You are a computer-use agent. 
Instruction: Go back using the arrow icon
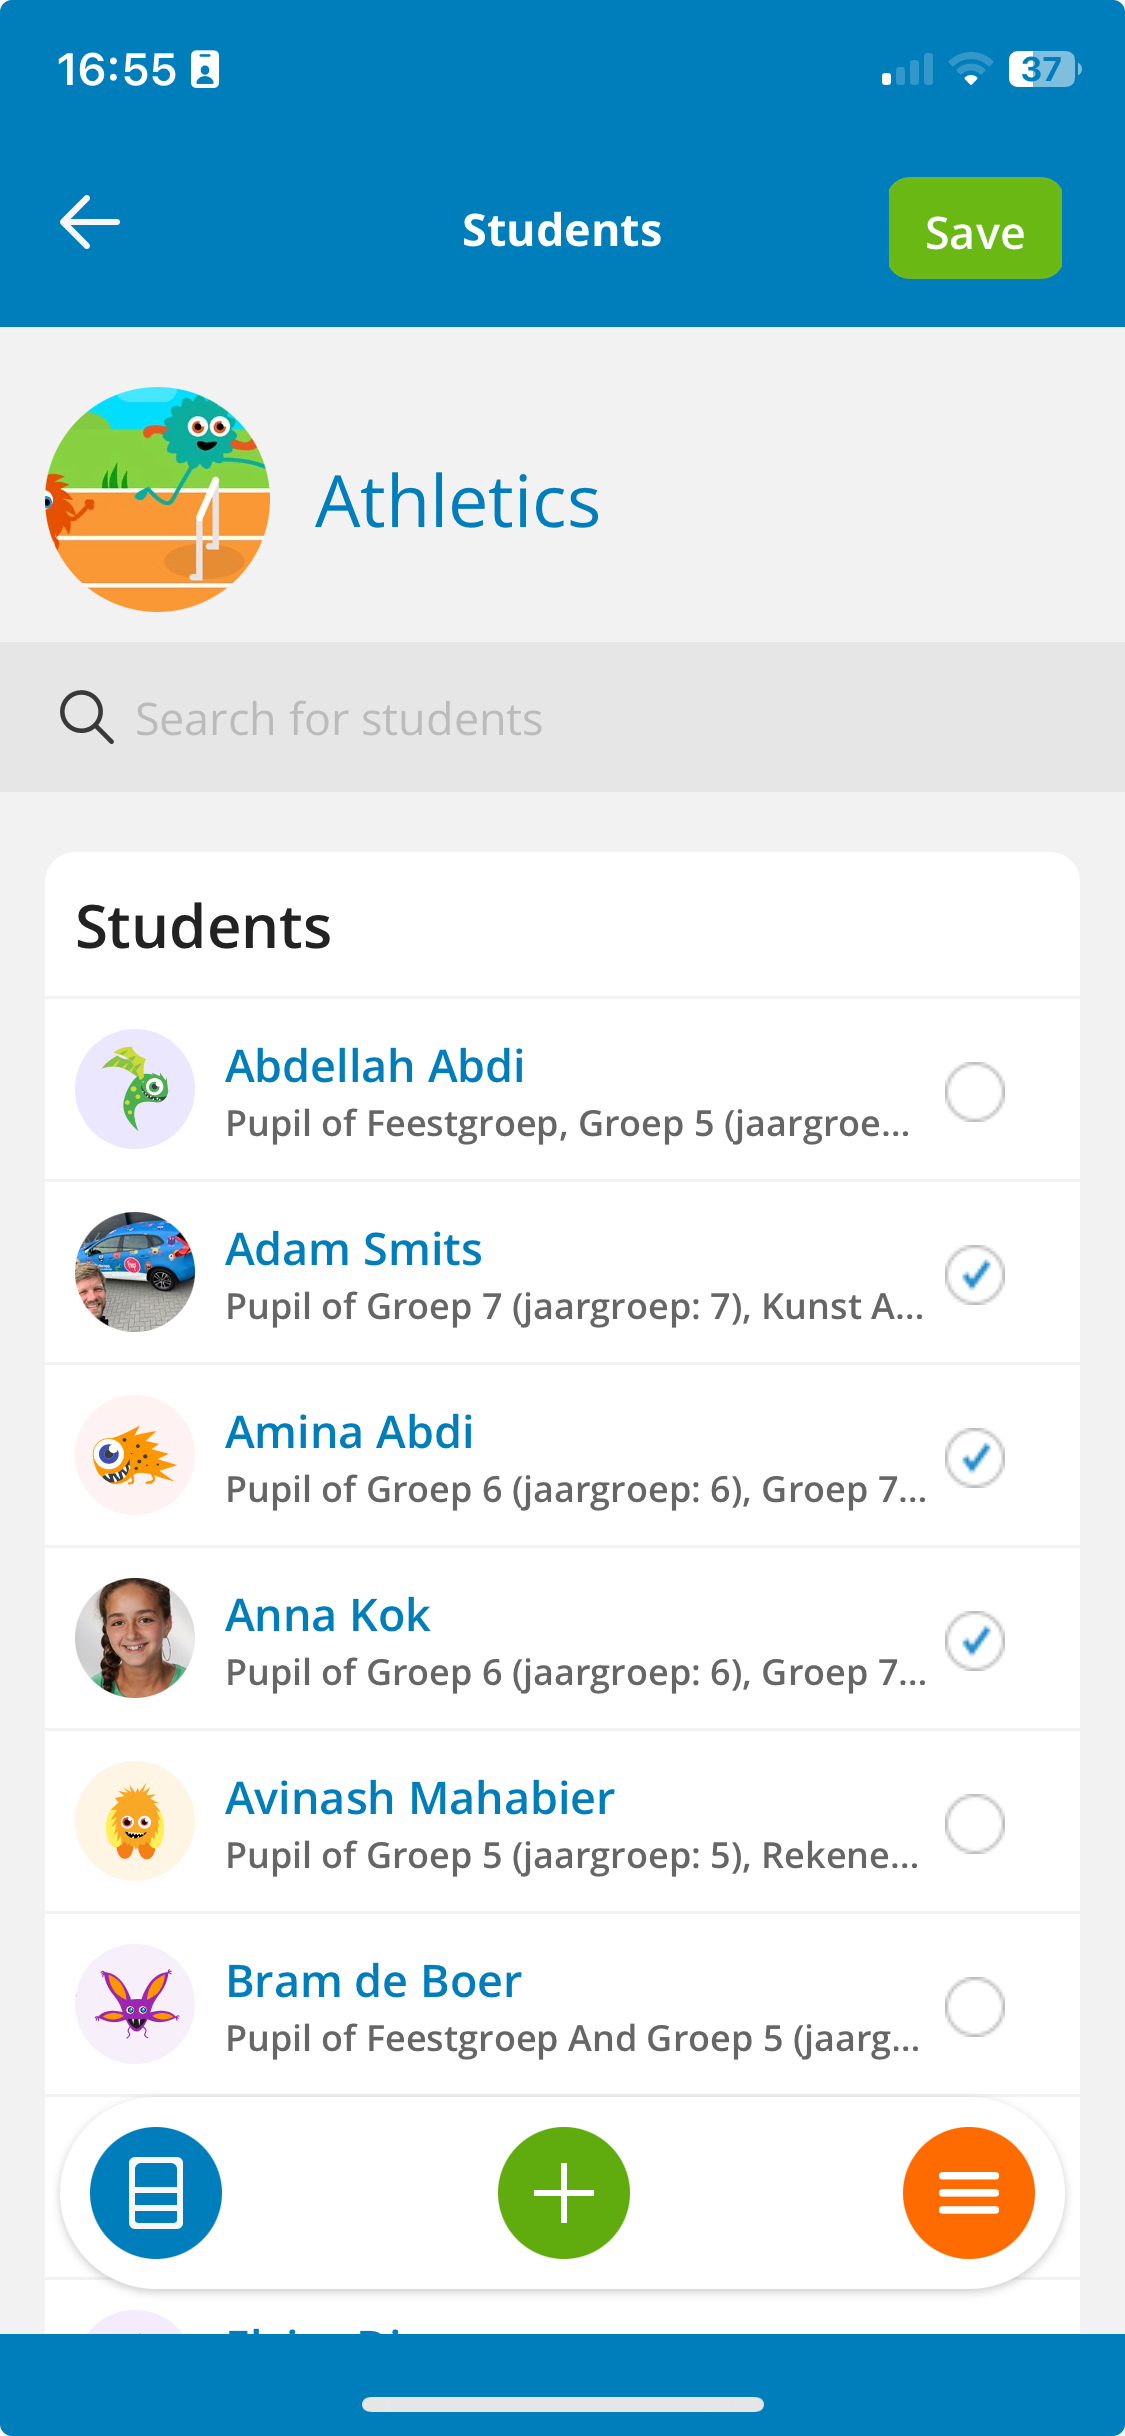[x=90, y=222]
